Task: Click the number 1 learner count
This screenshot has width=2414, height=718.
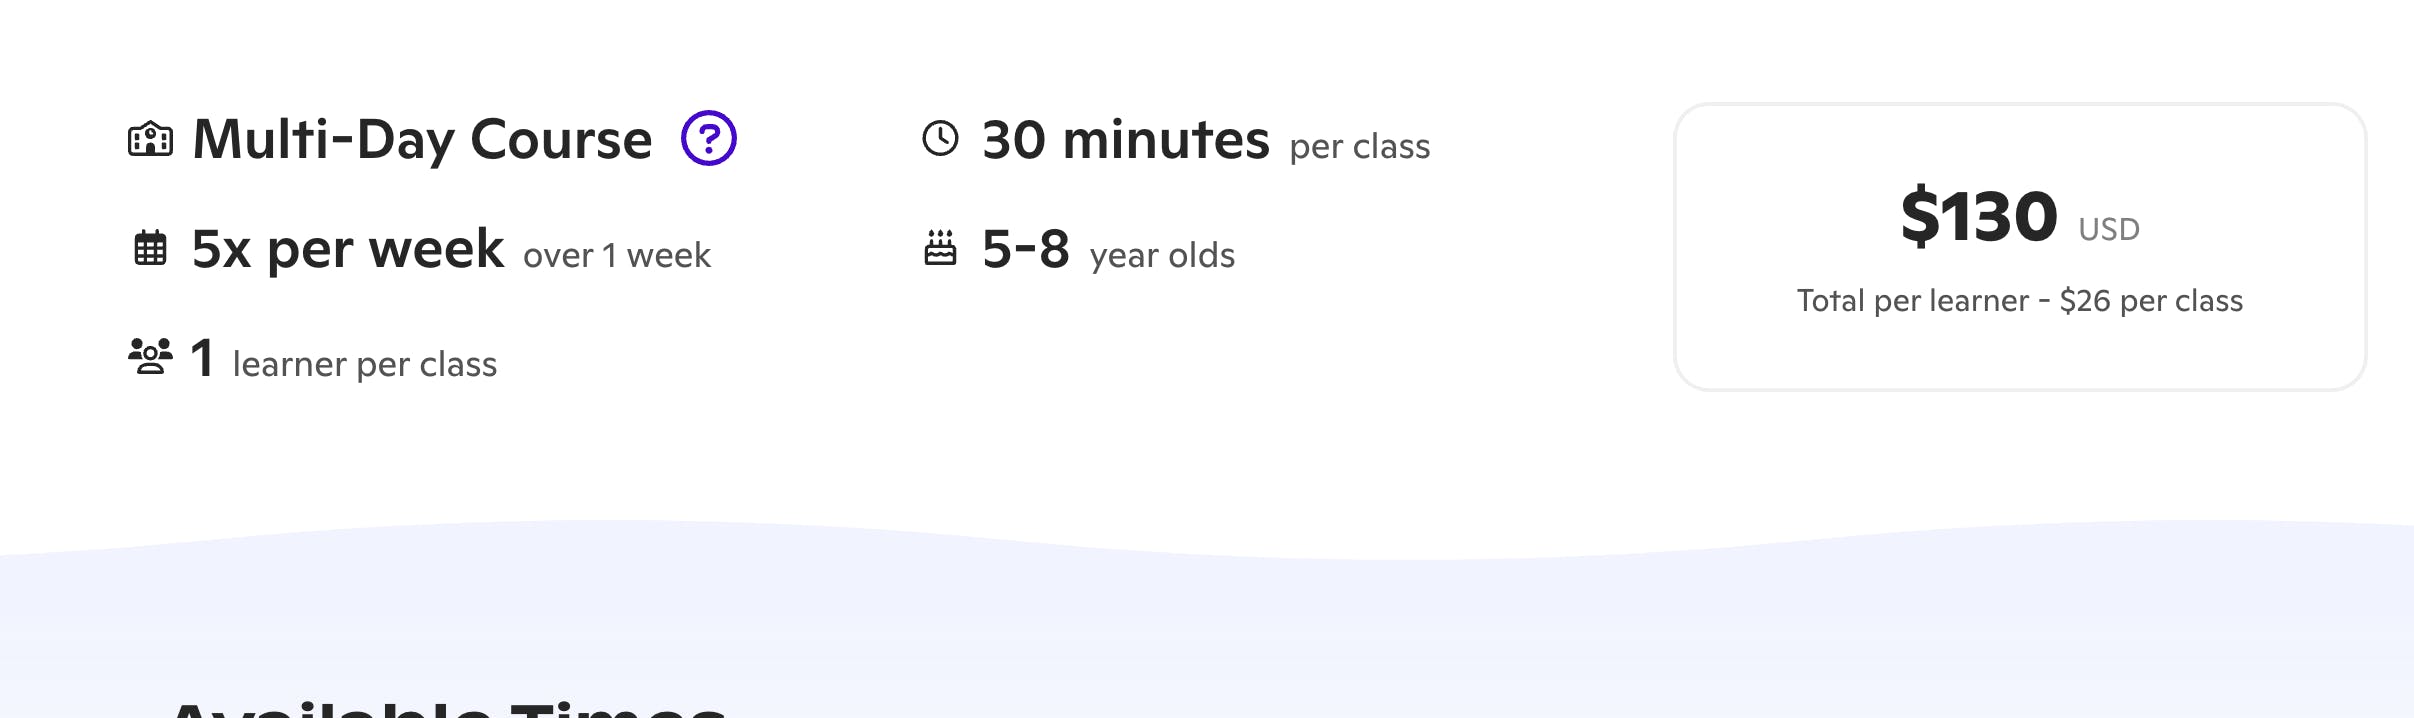Action: [202, 358]
